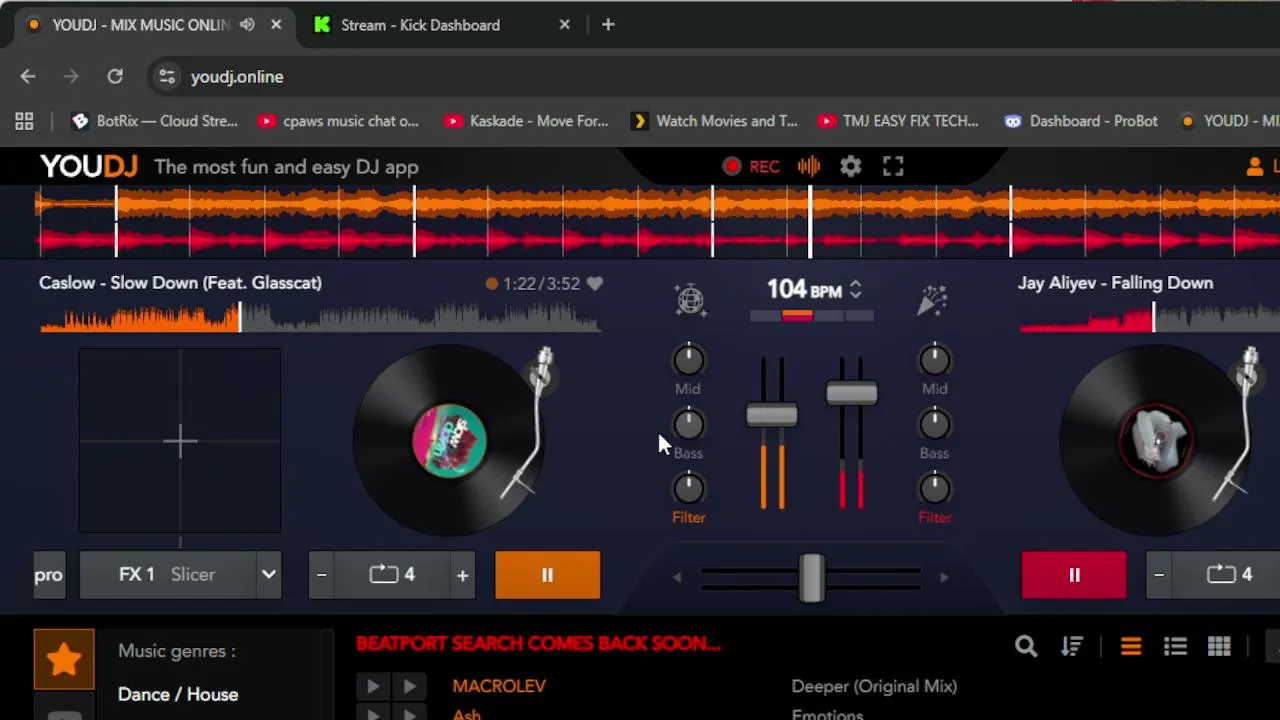Switch to the compact list view
Viewport: 1280px width, 720px height.
point(1131,647)
